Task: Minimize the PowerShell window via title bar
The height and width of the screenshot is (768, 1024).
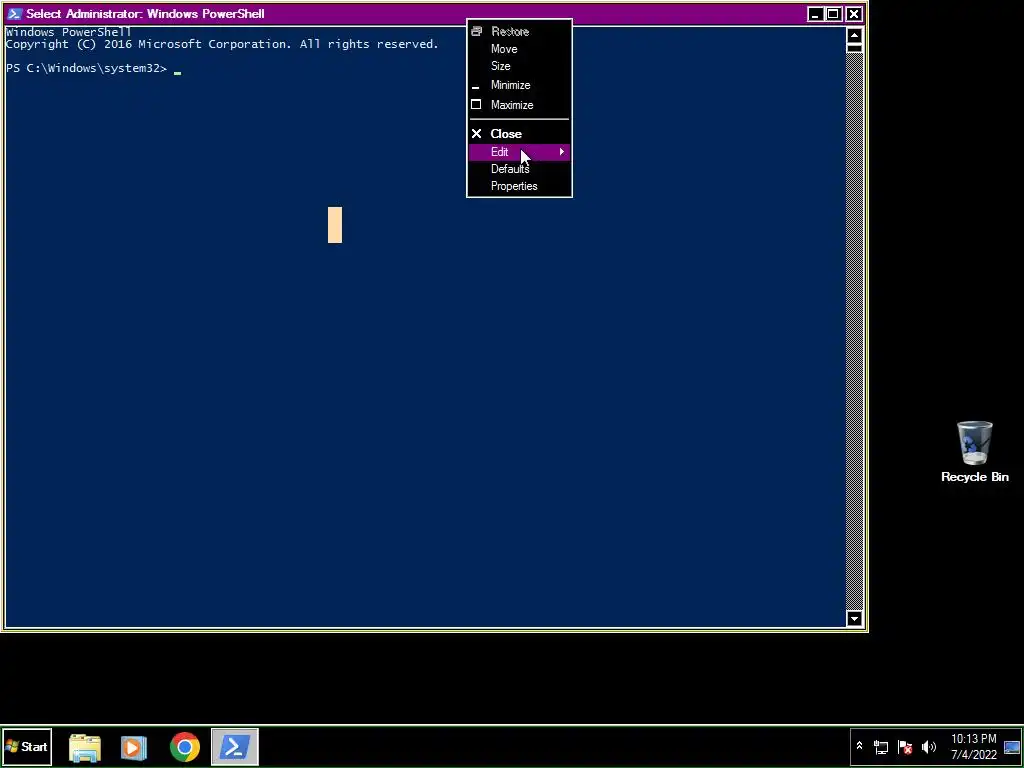Action: pos(815,14)
